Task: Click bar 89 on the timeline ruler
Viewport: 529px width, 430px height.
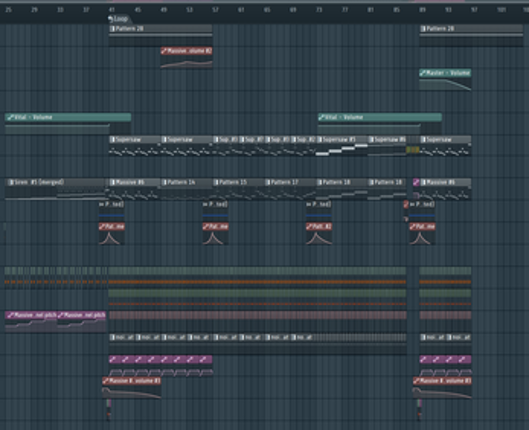Action: coord(422,10)
